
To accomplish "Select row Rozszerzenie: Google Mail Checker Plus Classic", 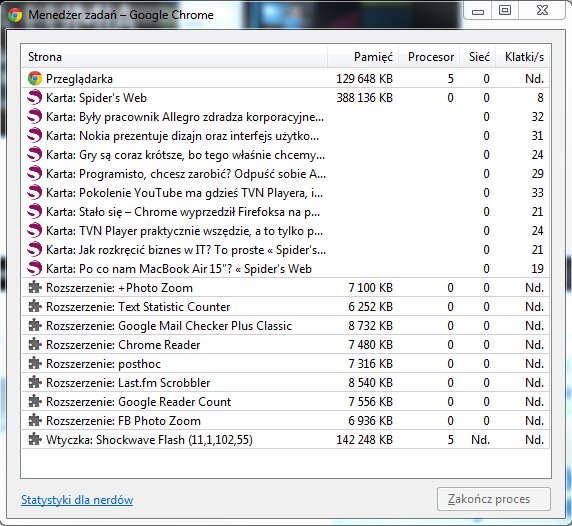I will [286, 325].
